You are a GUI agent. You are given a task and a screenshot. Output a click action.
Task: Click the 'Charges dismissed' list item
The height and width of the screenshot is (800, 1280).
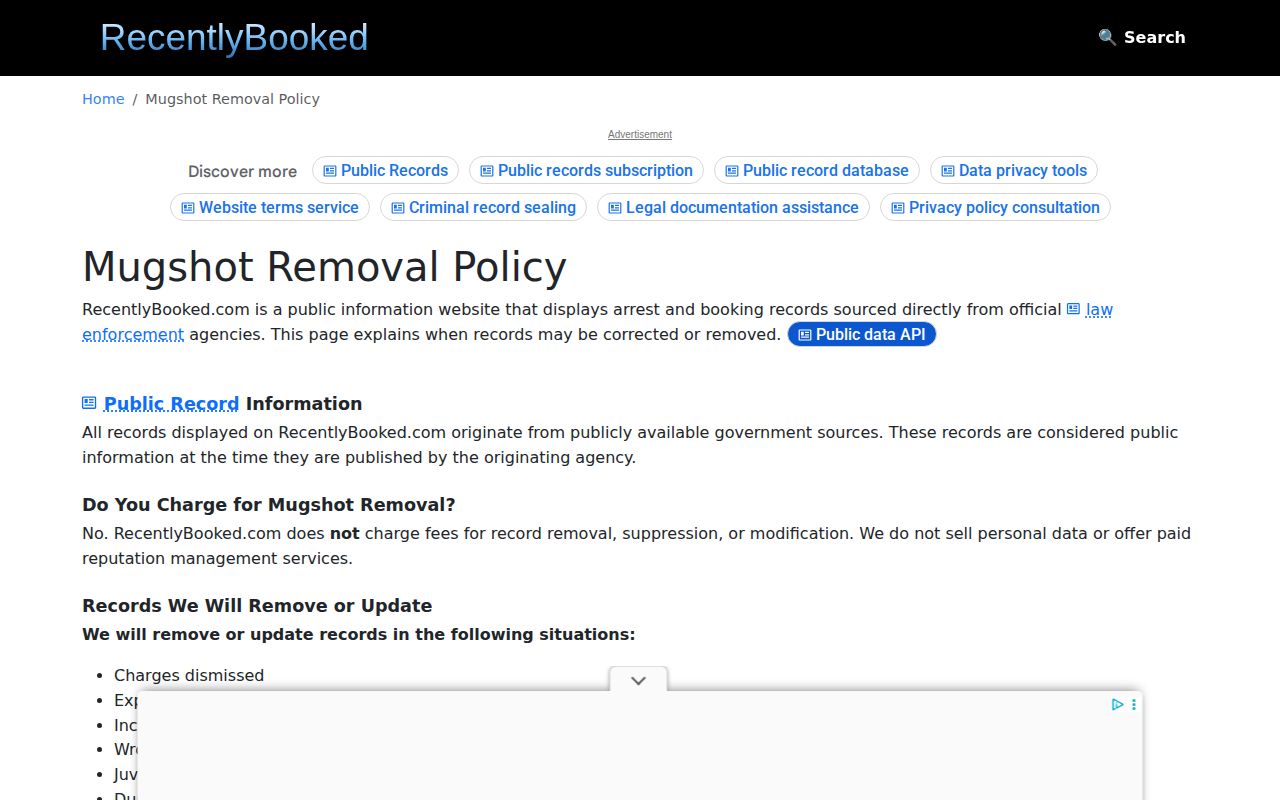[189, 675]
